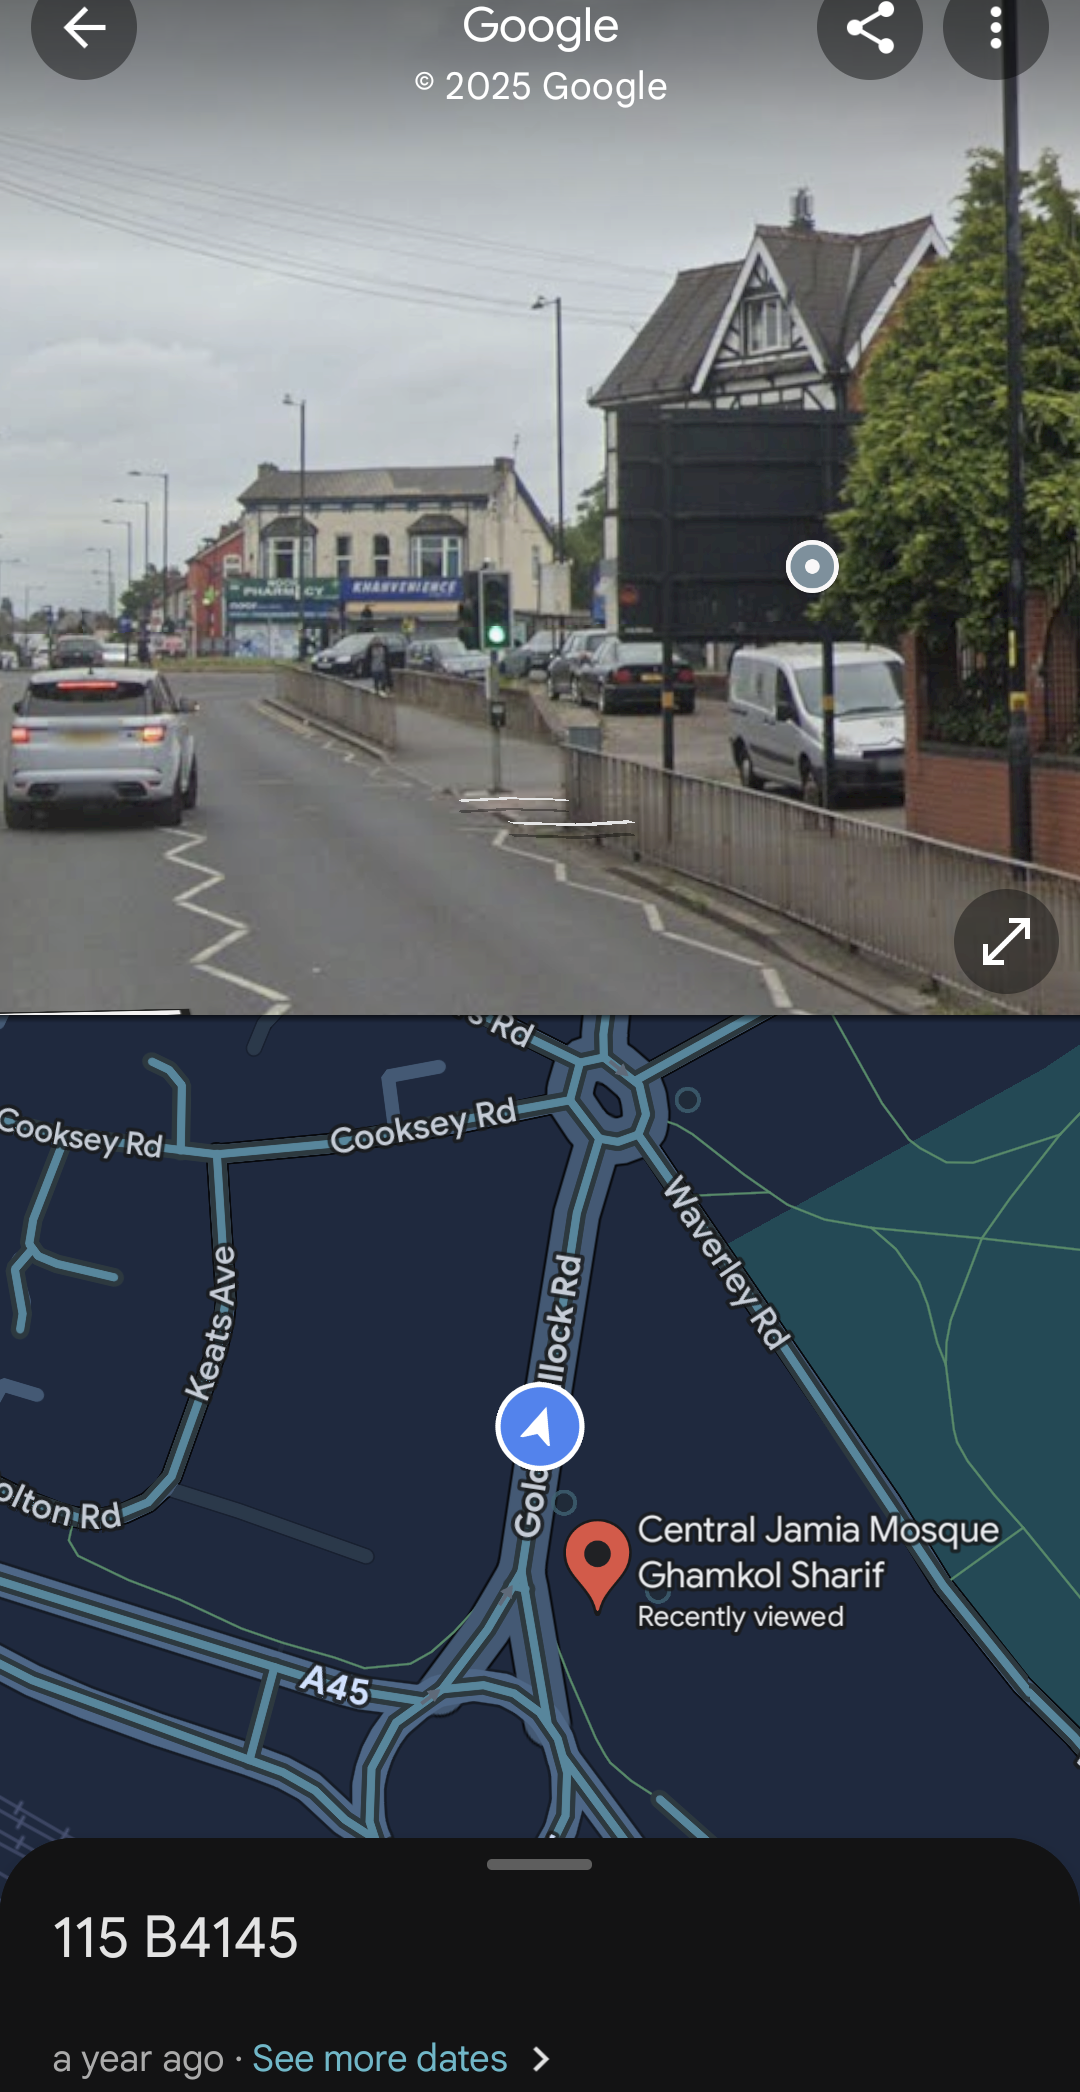Expand dates with the chevron arrow

[x=541, y=2059]
